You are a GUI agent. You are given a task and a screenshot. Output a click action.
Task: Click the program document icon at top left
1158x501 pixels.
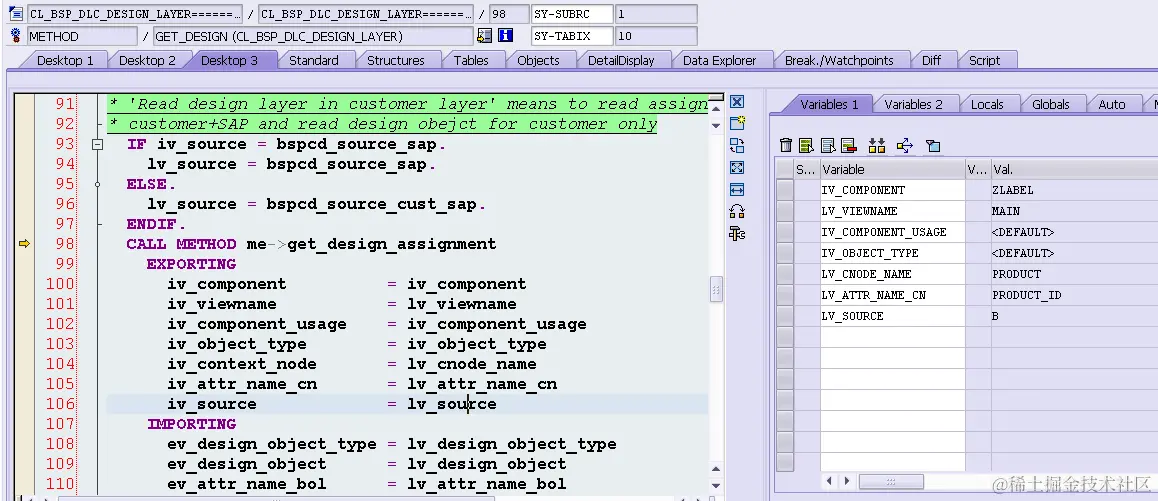click(16, 14)
